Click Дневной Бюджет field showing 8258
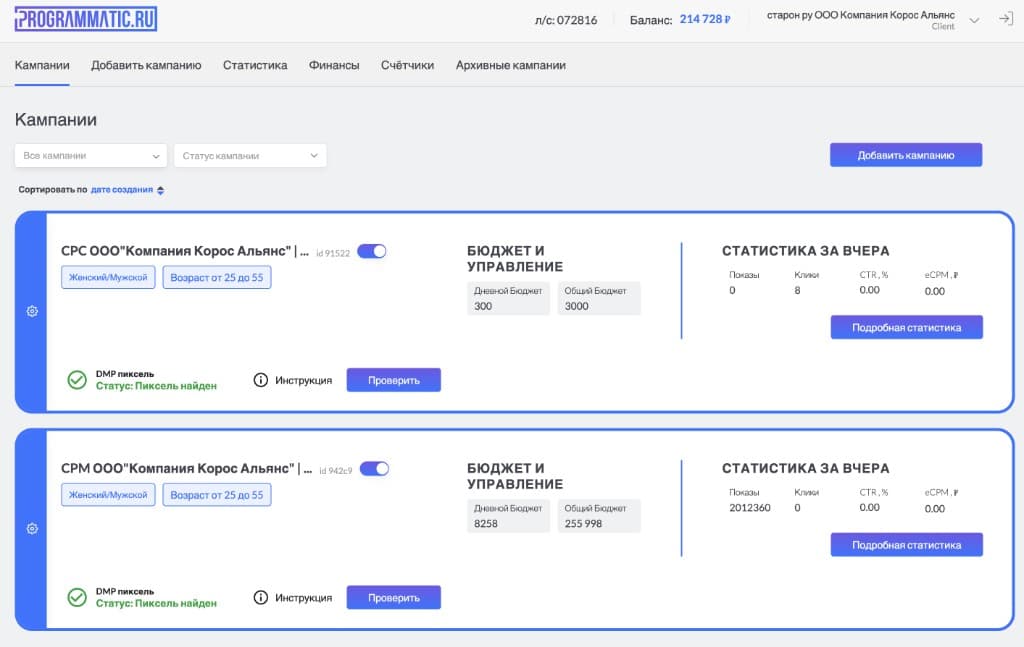The width and height of the screenshot is (1024, 647). (508, 516)
